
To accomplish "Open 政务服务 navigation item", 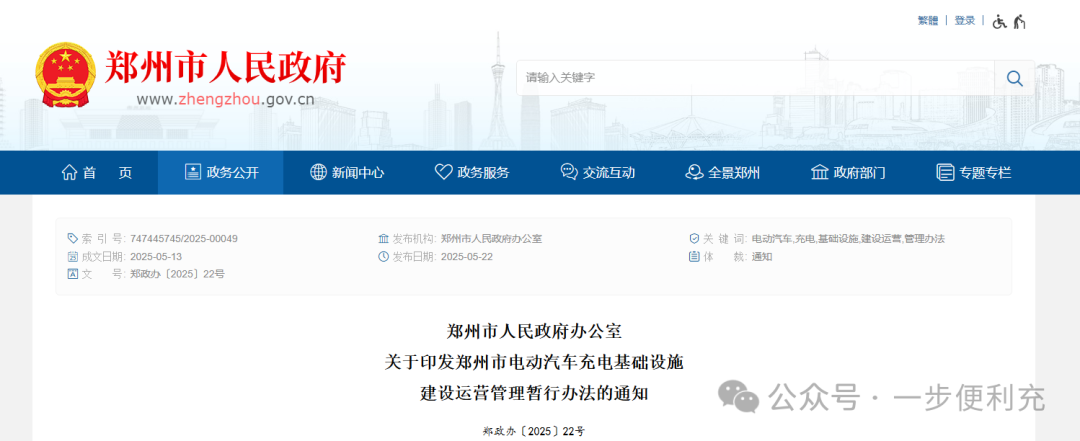I will [x=472, y=172].
